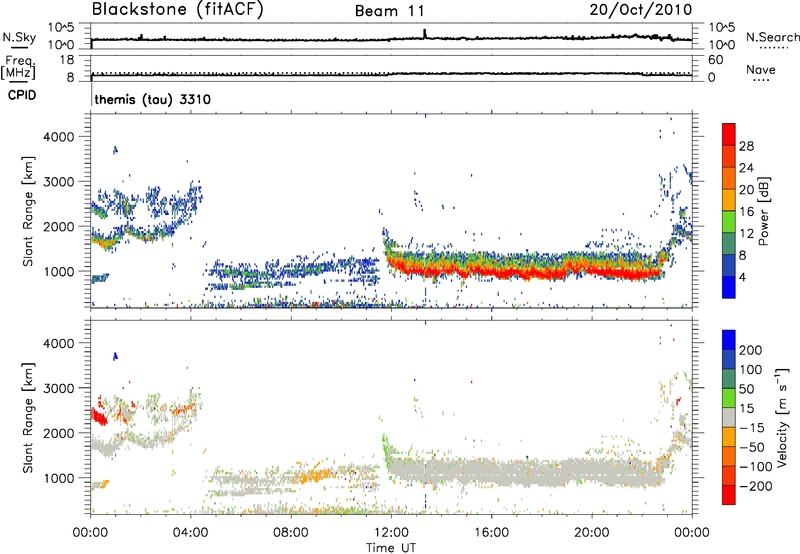Viewport: 800px width, 554px height.
Task: Click the 'Power [dB]' colorbar label
Action: (x=764, y=211)
